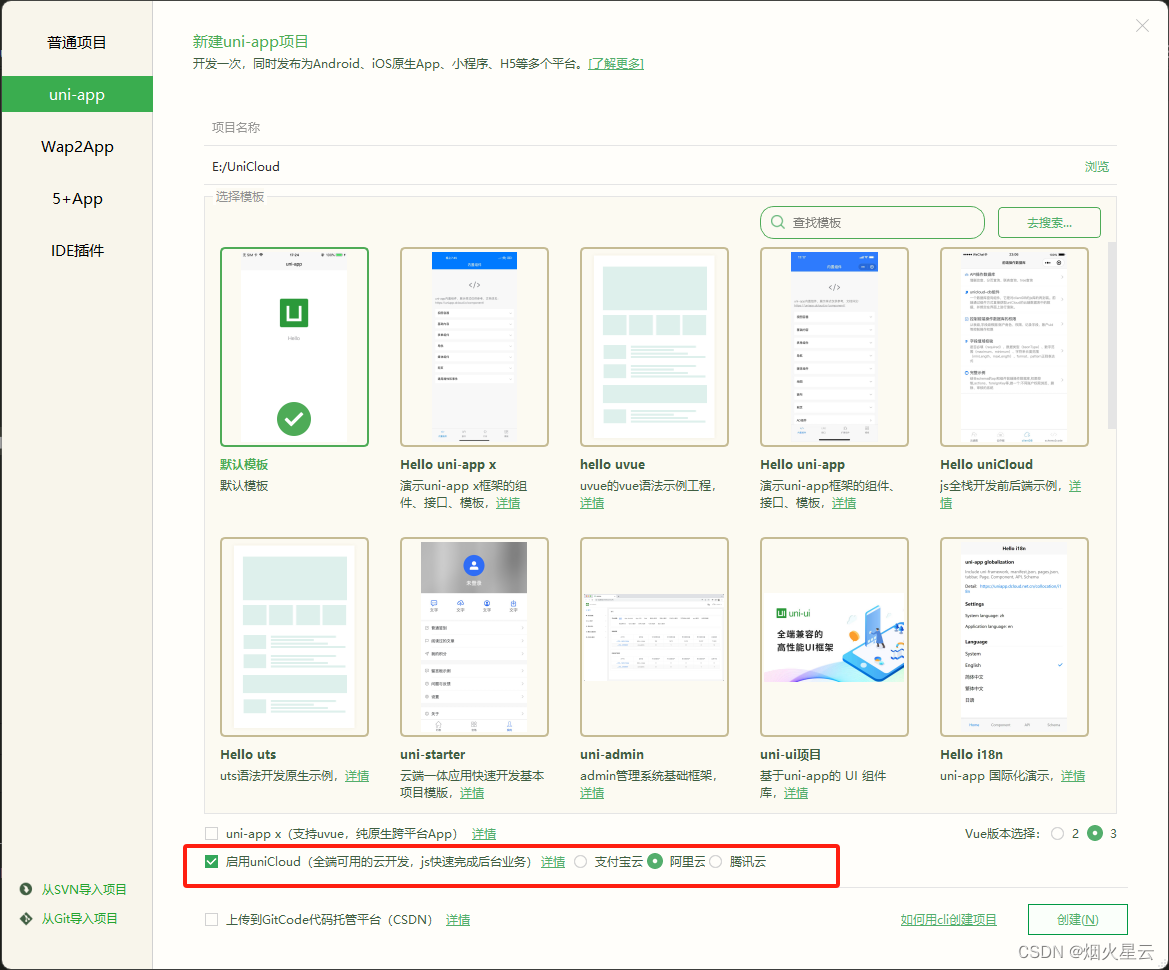Click the uni-starter template title
Screen dimensions: 1169x970
point(432,755)
